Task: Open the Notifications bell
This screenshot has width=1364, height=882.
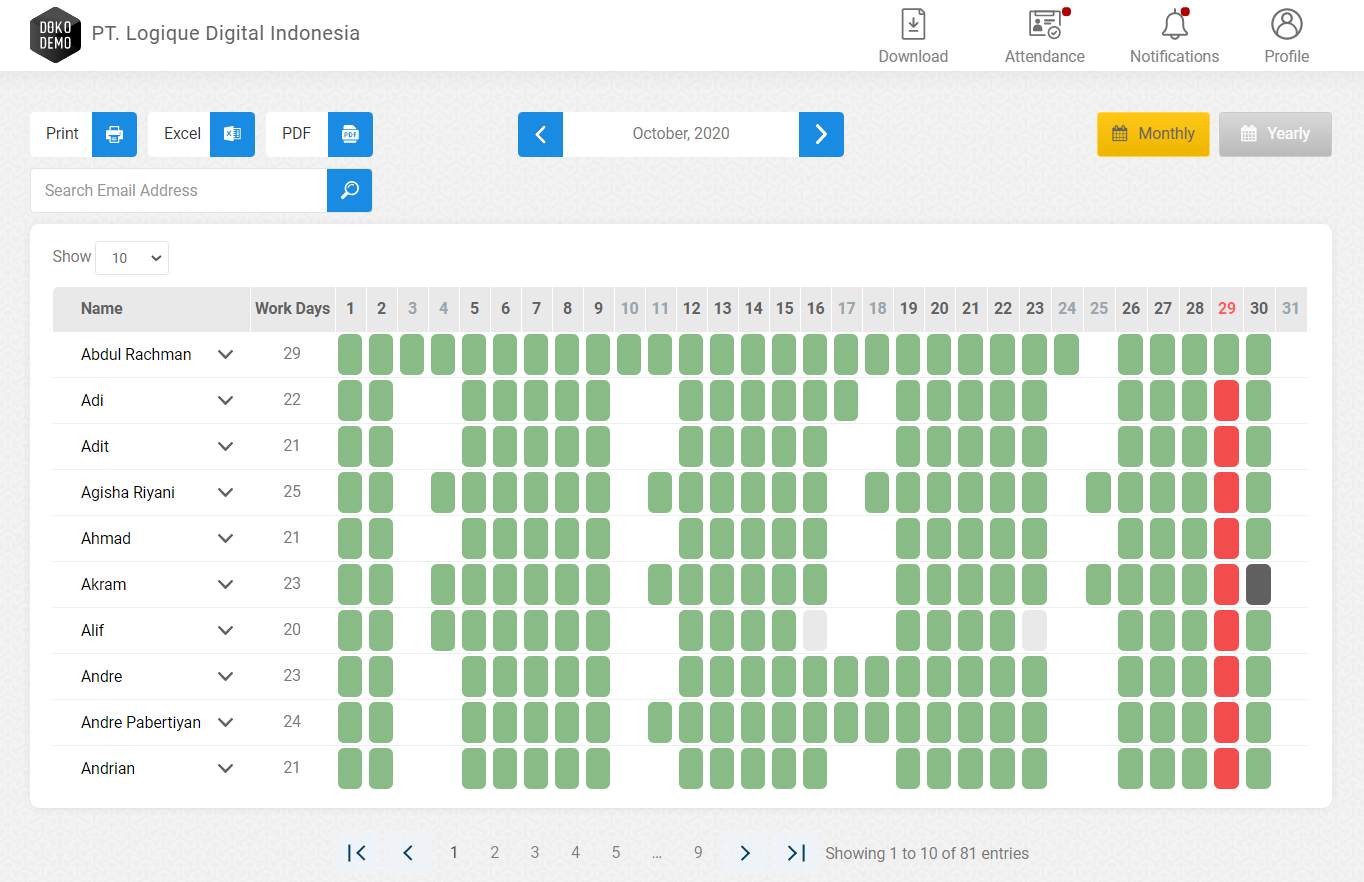Action: [1174, 25]
